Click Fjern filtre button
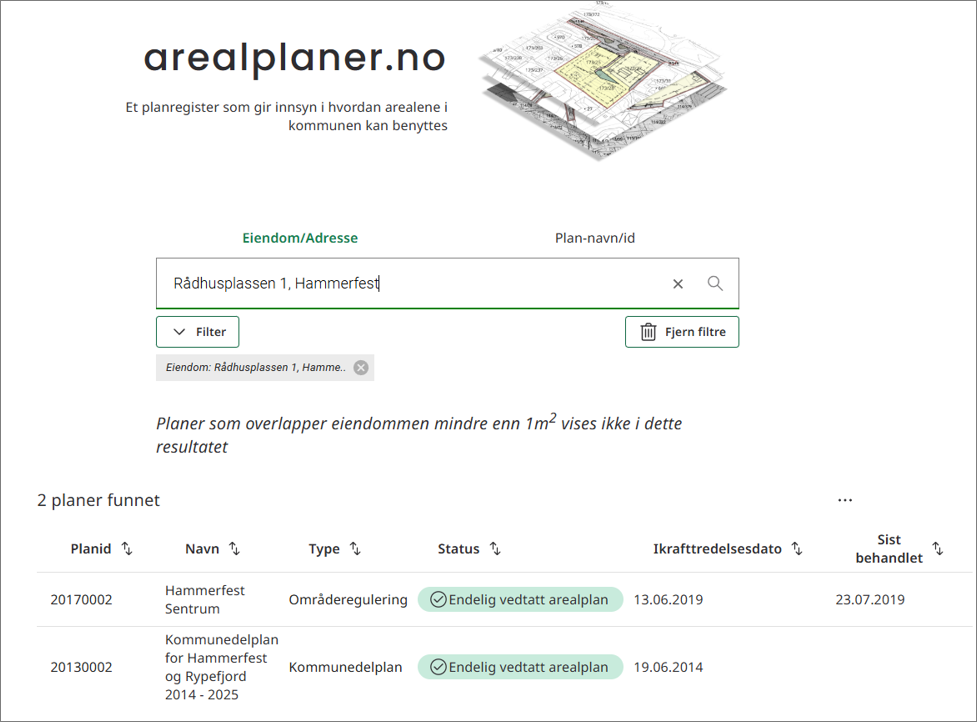This screenshot has height=722, width=977. click(682, 332)
